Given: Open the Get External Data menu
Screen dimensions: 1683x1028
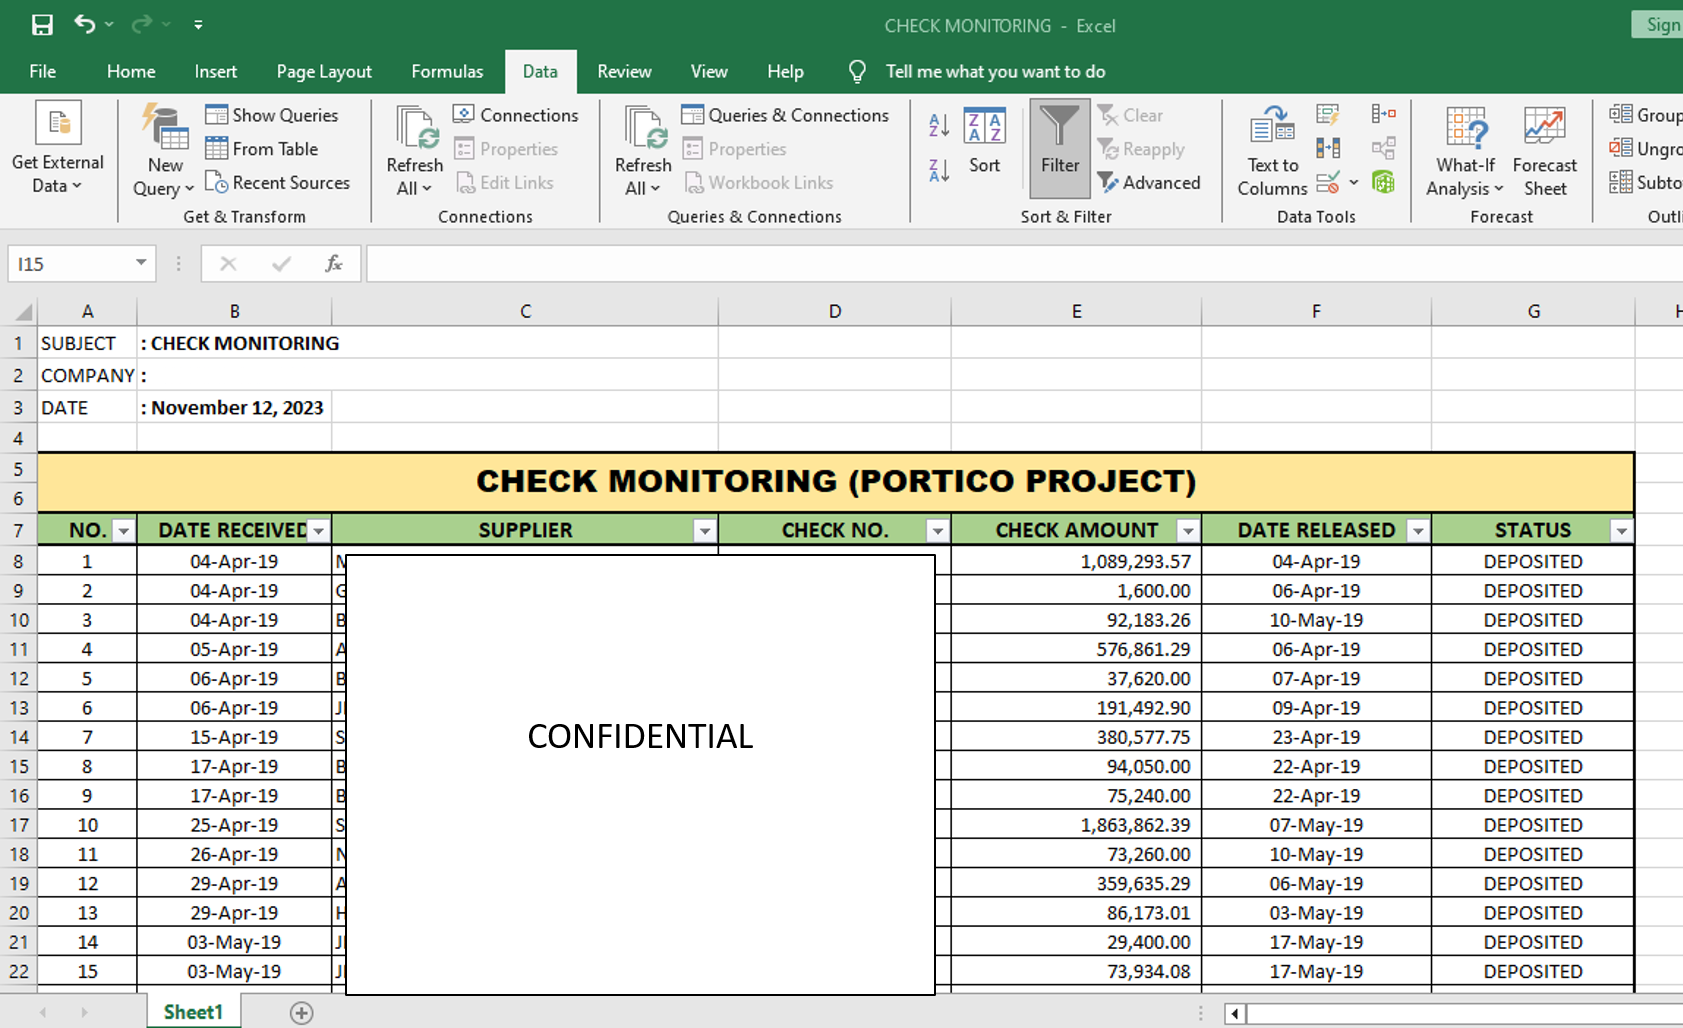Looking at the screenshot, I should 58,148.
